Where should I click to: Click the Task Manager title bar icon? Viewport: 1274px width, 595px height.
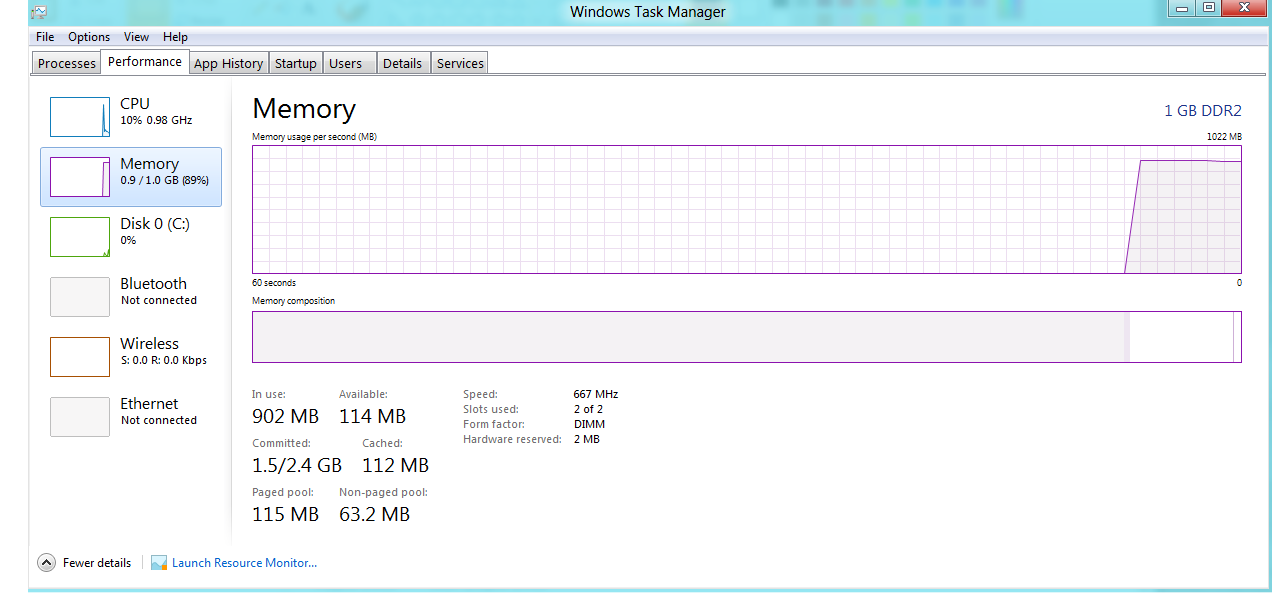tap(38, 12)
